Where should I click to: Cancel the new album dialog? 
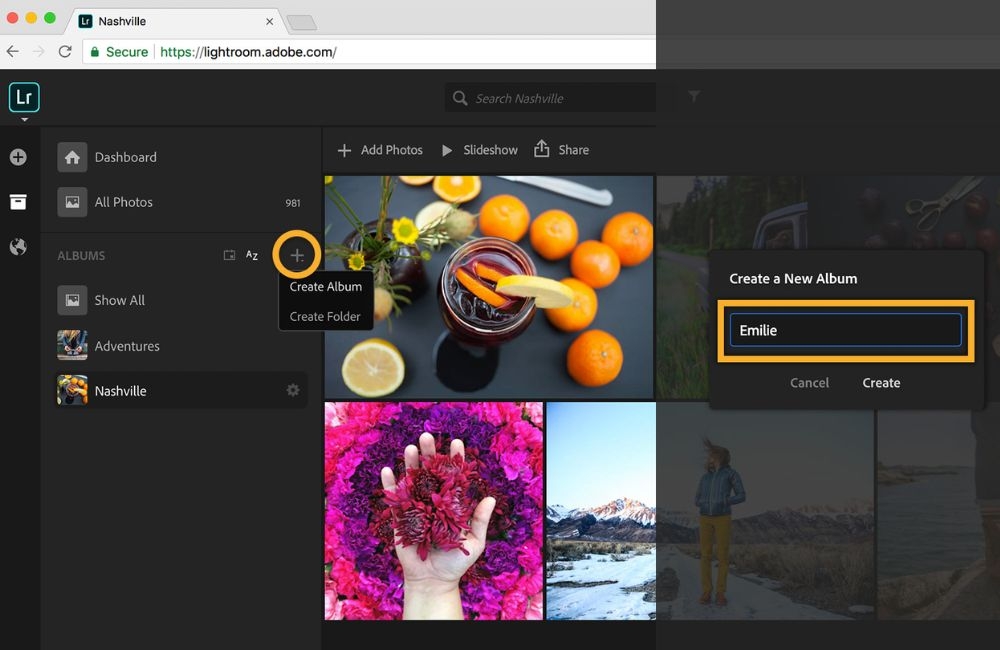(809, 383)
